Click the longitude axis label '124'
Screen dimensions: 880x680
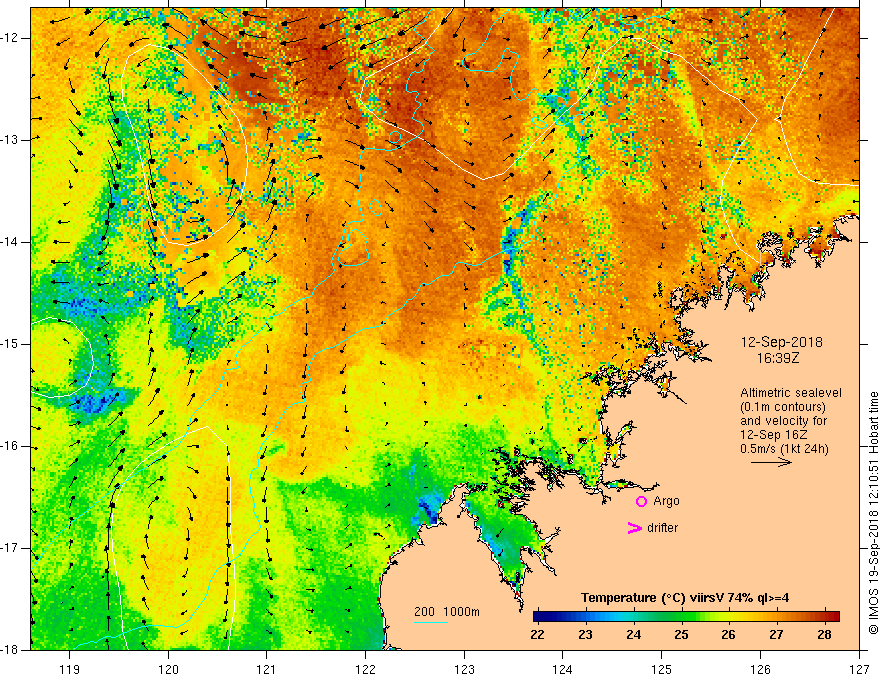563,669
